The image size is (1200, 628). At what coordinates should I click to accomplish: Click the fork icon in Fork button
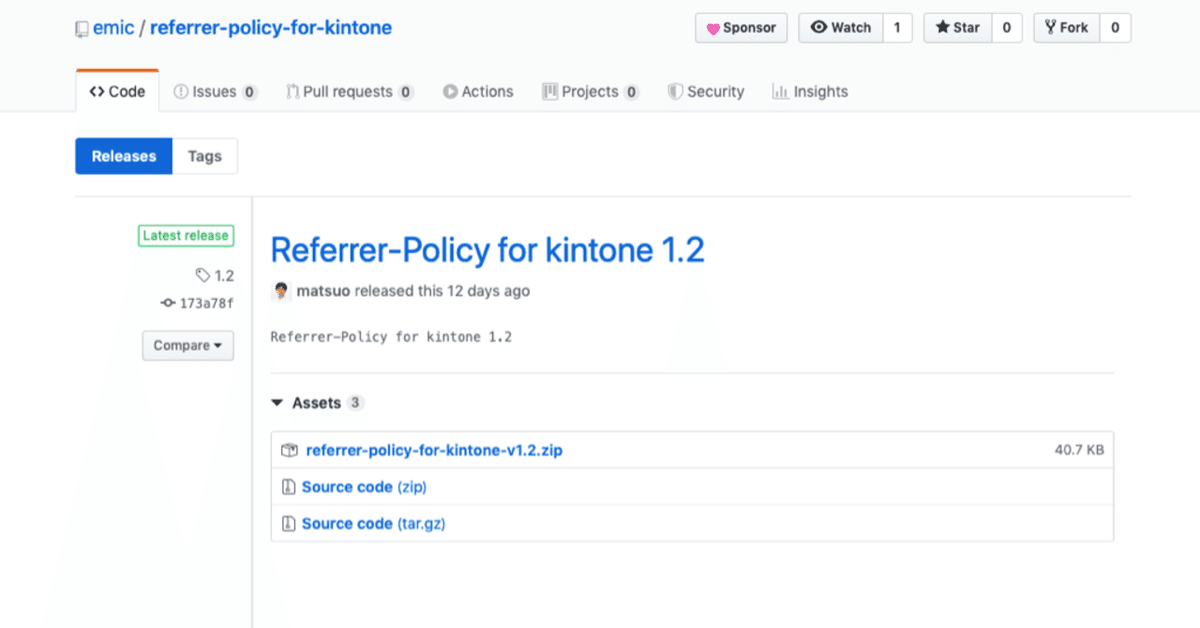[1050, 28]
